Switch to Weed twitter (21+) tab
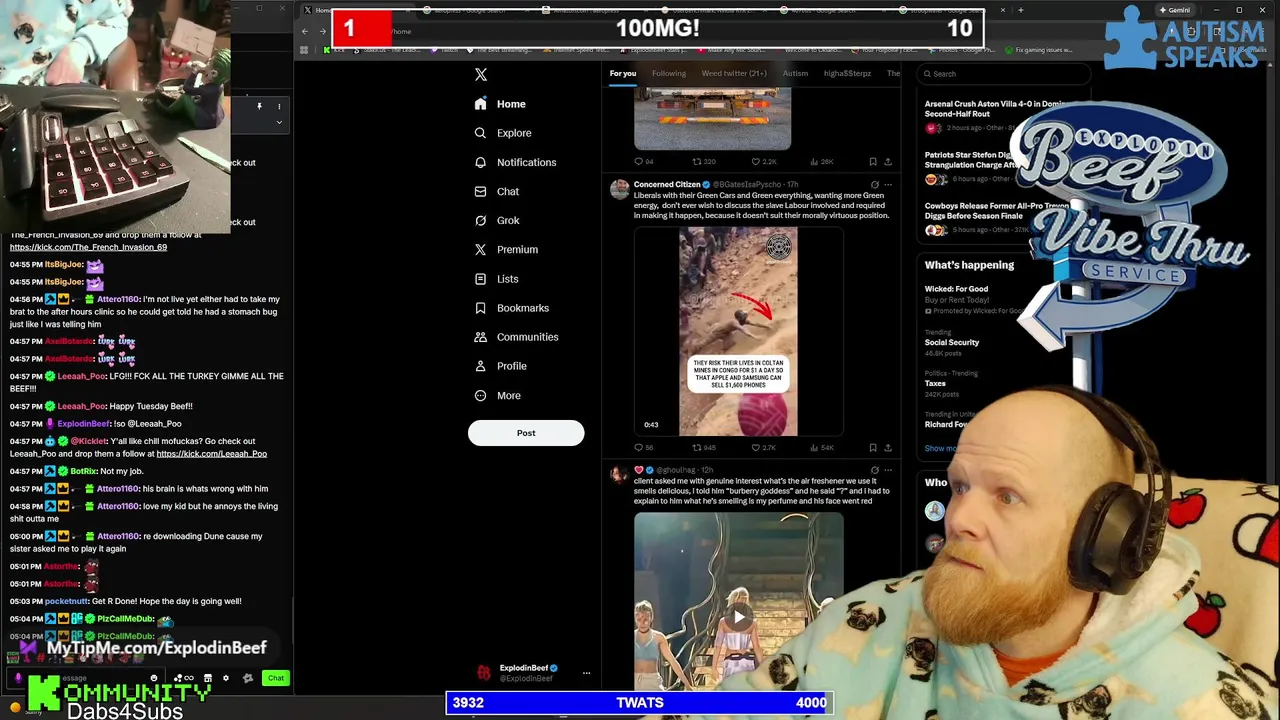The height and width of the screenshot is (720, 1280). [734, 73]
